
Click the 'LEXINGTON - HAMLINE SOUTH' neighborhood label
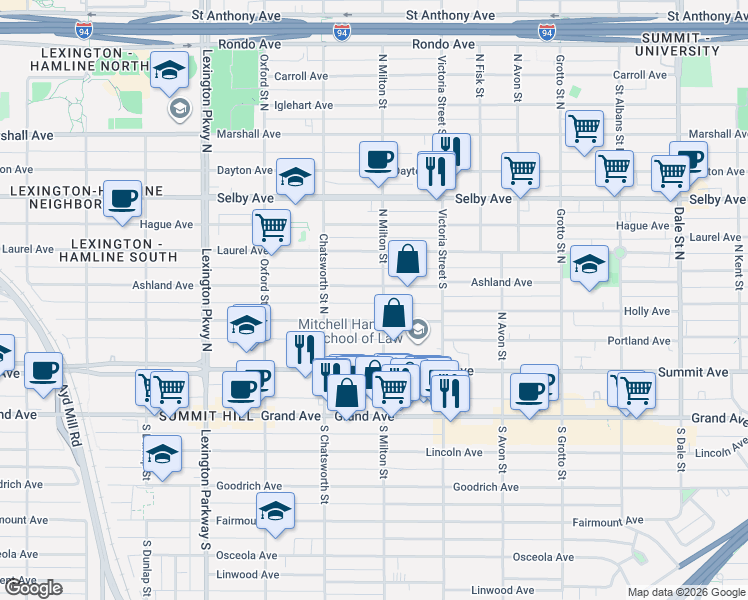coord(118,250)
